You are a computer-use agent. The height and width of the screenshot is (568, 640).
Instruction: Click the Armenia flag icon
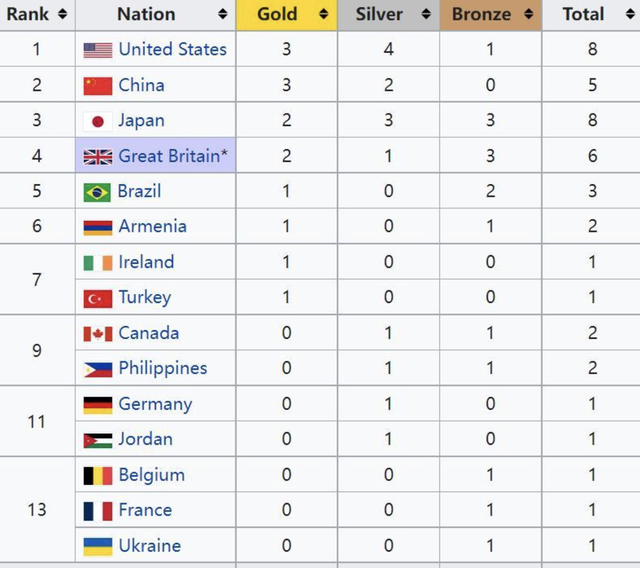coord(98,228)
